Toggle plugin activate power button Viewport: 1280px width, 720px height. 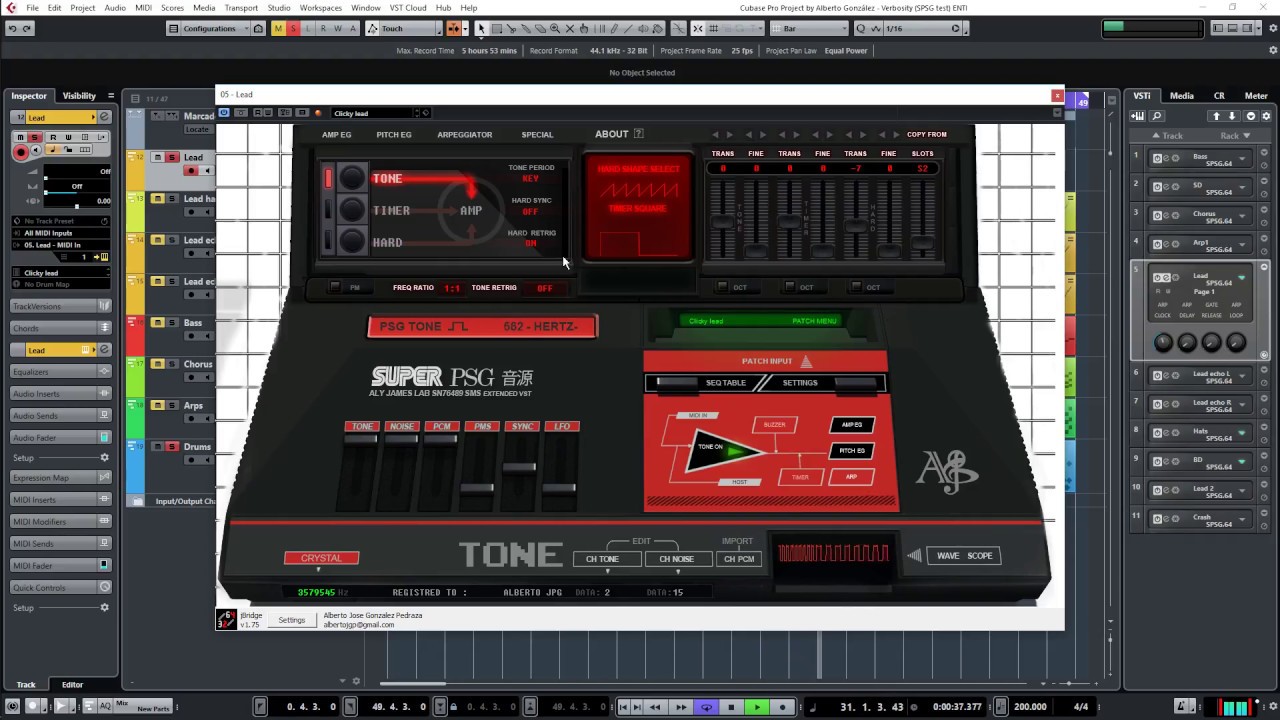(x=224, y=113)
